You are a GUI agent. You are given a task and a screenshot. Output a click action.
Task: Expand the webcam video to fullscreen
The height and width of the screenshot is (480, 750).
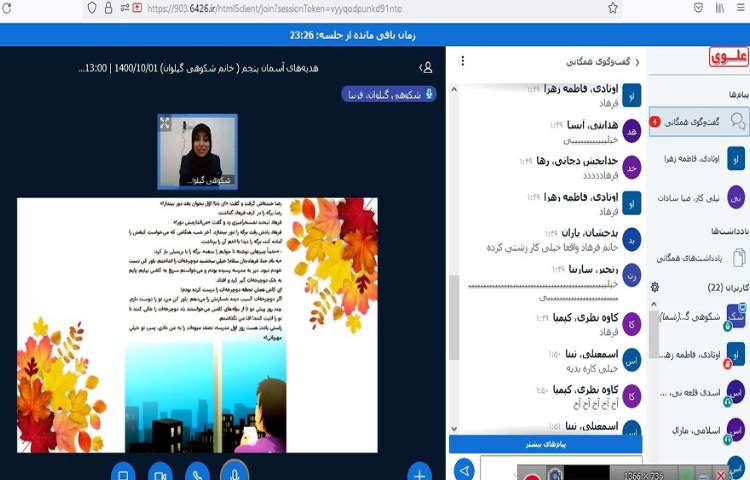[x=165, y=123]
